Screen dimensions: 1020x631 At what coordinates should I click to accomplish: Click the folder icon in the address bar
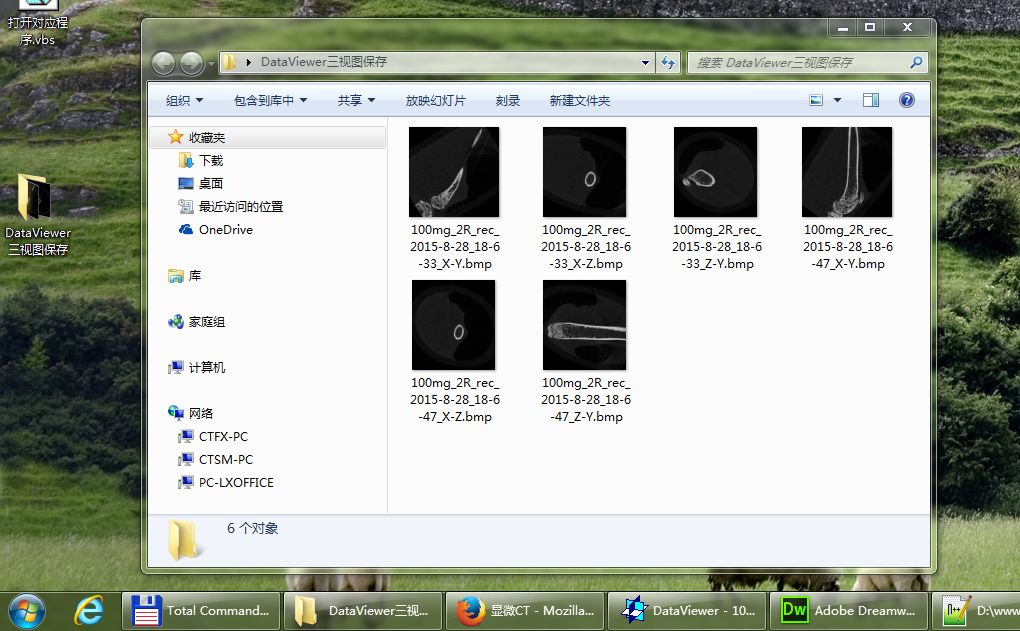(229, 62)
